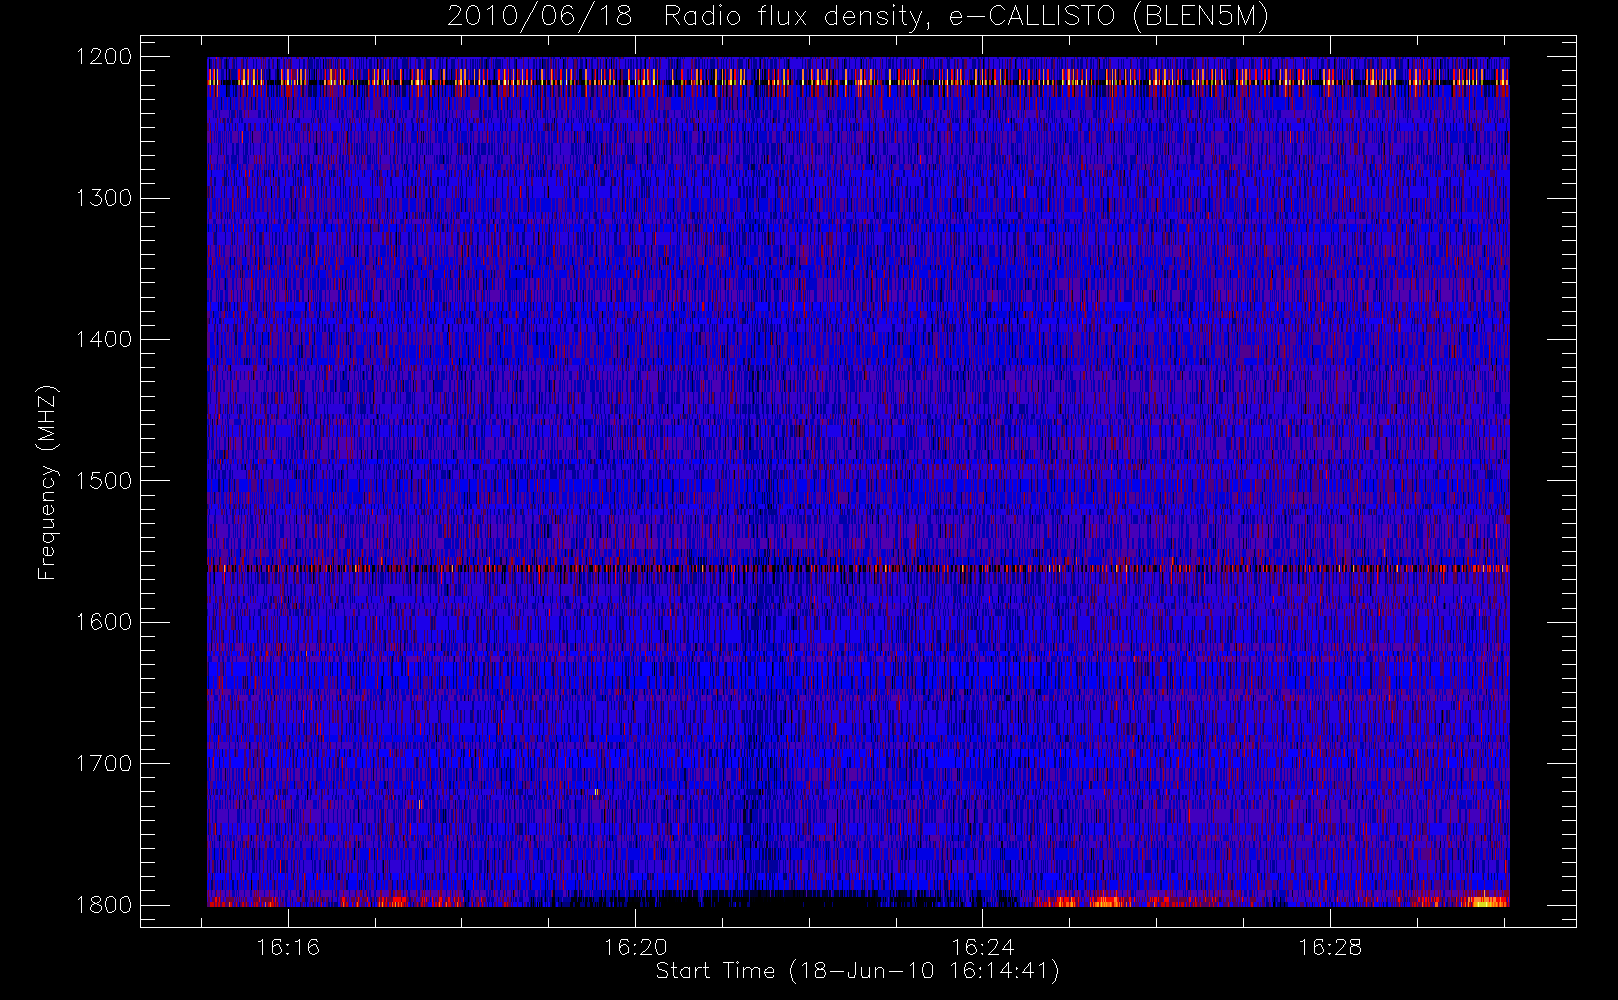This screenshot has width=1618, height=1000.
Task: Click the bright yellow band just below 1200 MHz
Action: (x=858, y=77)
